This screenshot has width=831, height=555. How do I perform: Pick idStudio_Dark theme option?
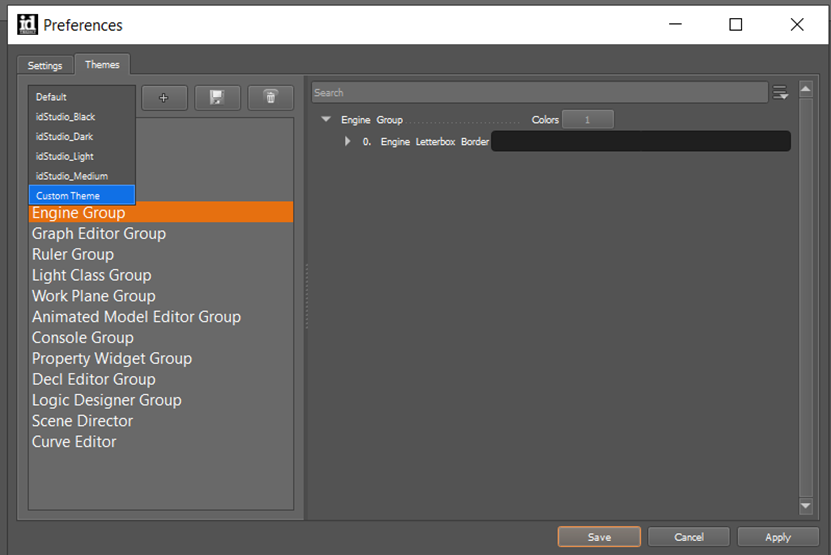pyautogui.click(x=82, y=136)
